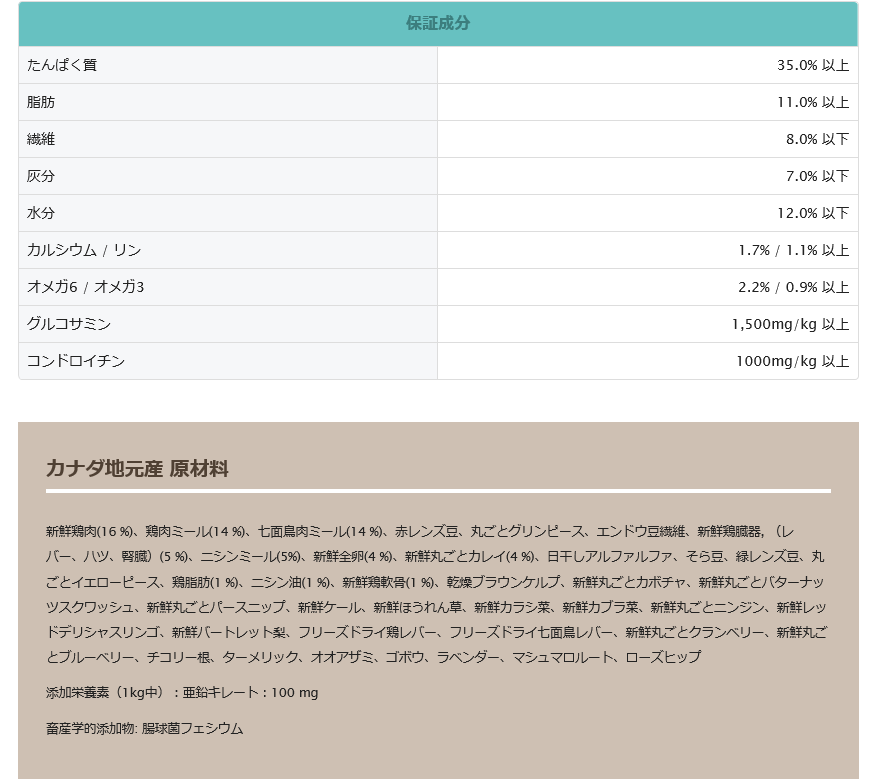Click the 1,500mg/kg 以上 glucosamine value
This screenshot has height=783, width=875.
pyautogui.click(x=790, y=324)
